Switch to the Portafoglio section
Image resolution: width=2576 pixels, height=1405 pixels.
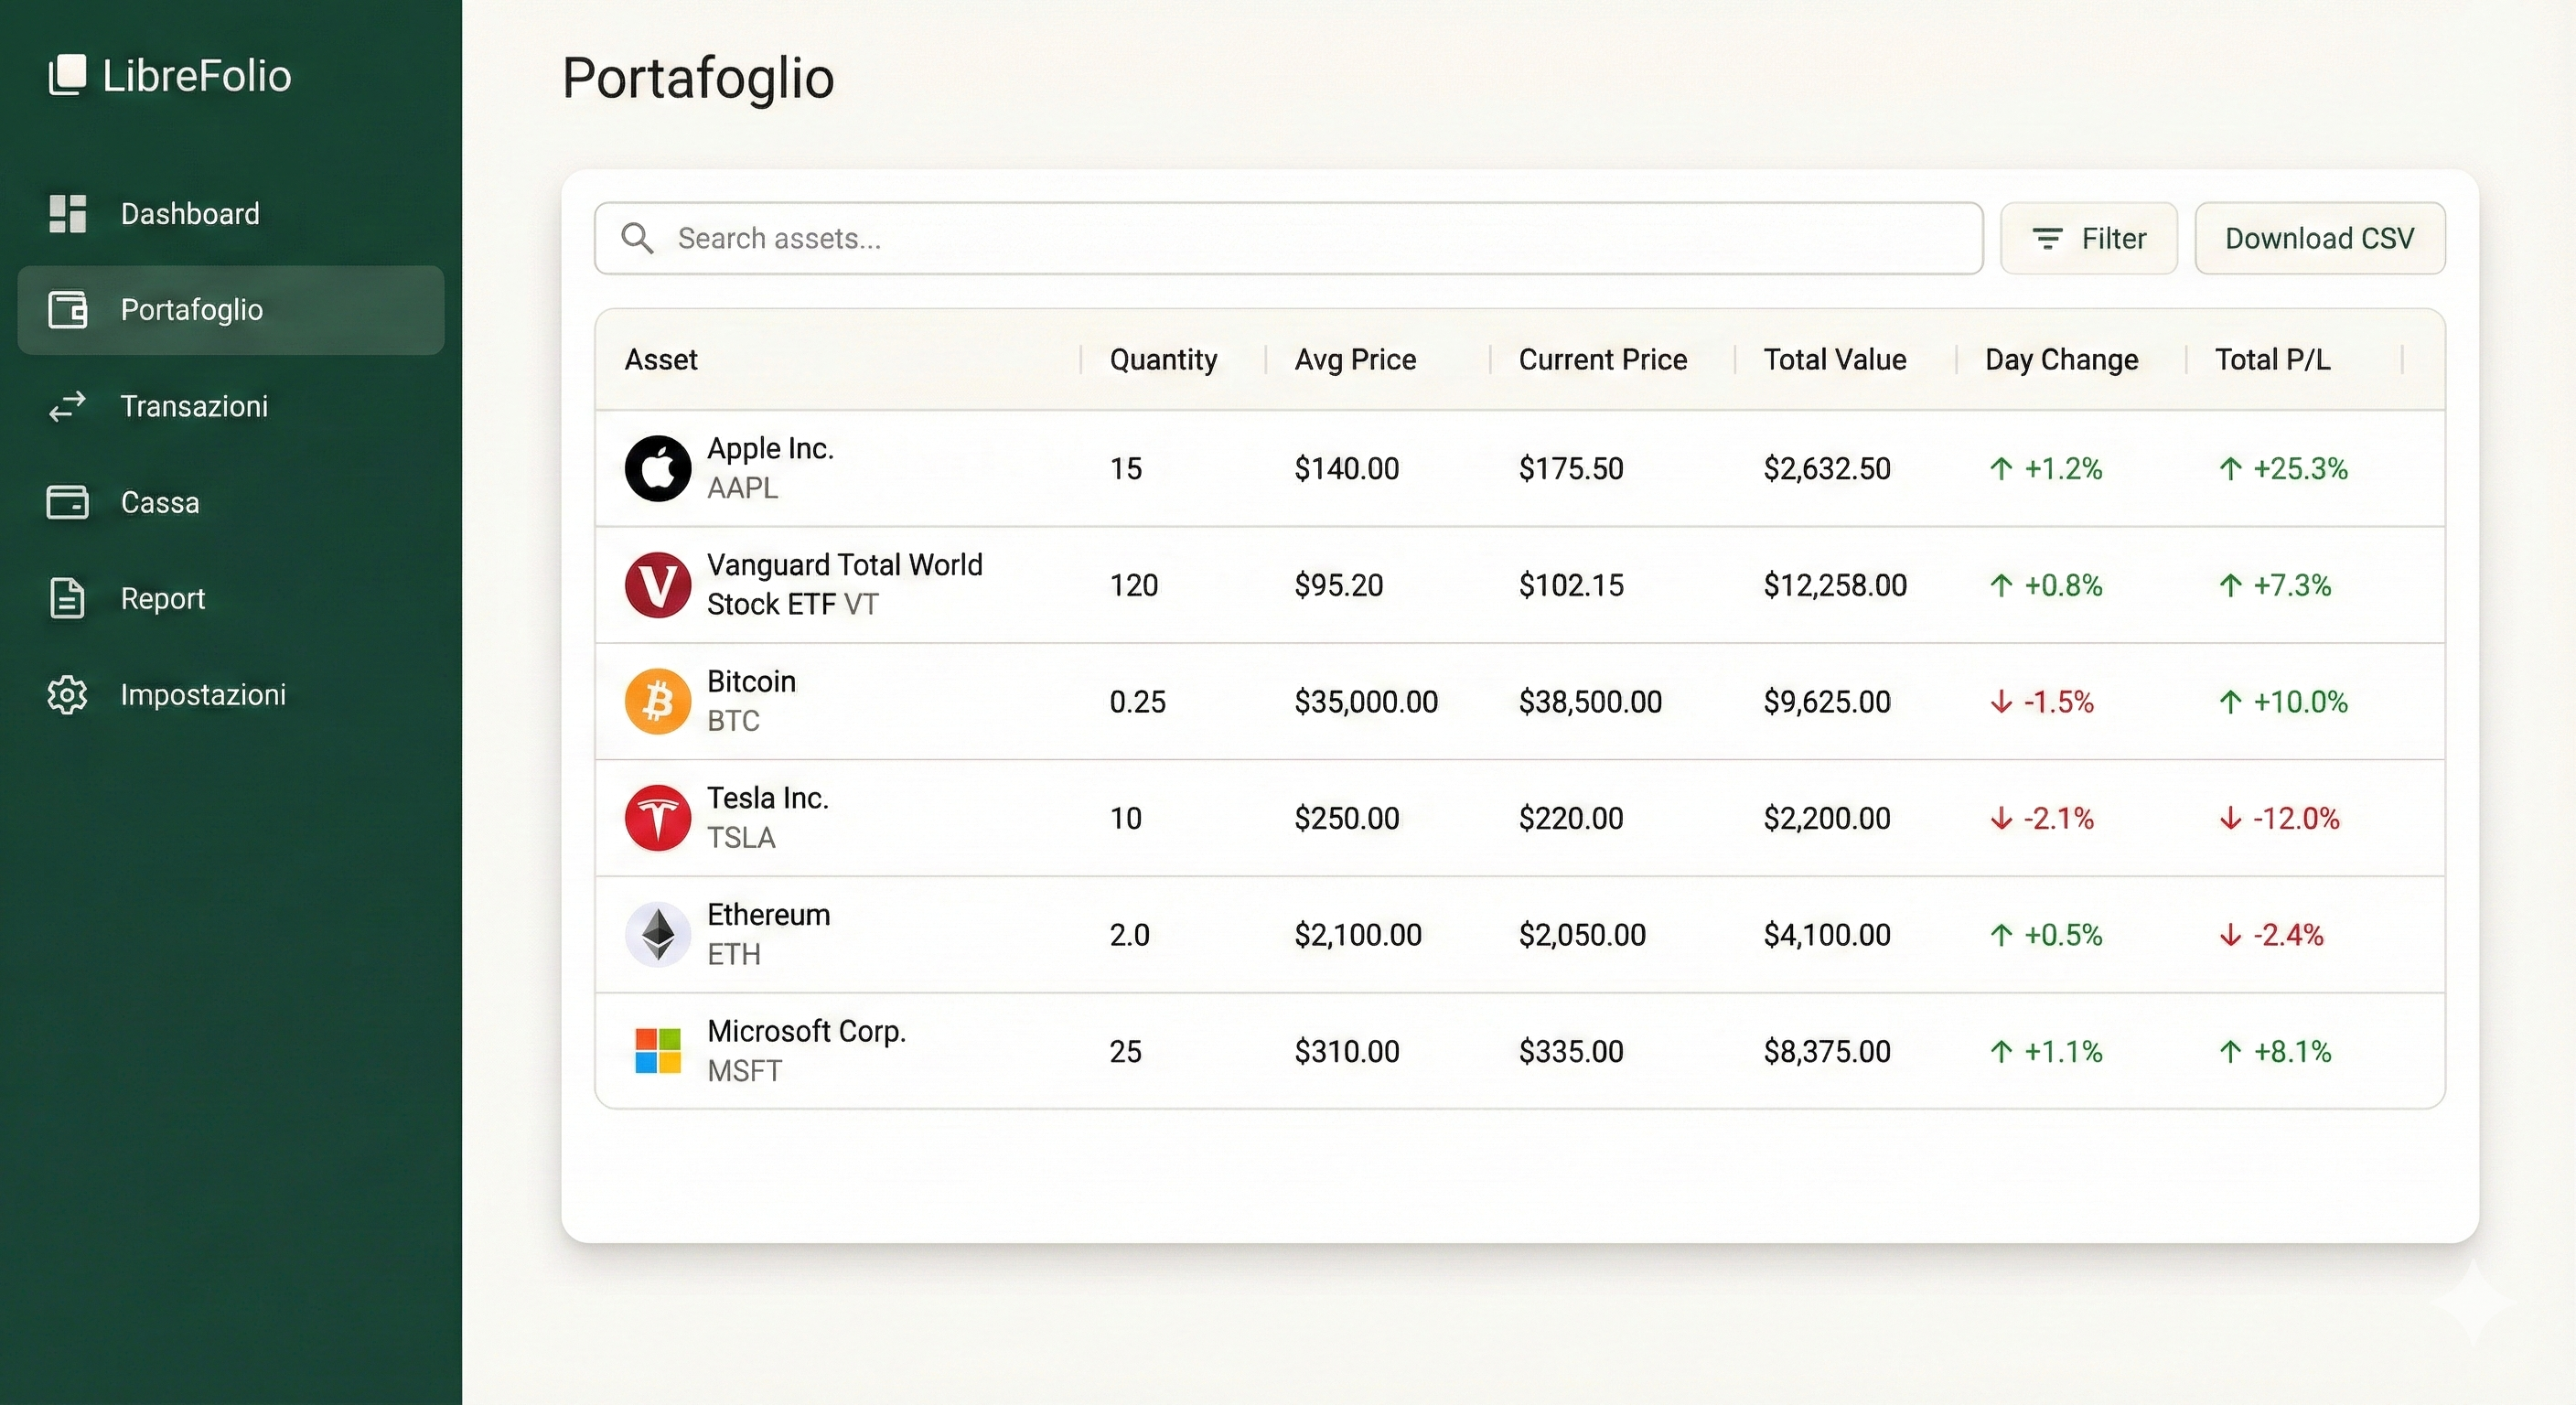tap(191, 310)
